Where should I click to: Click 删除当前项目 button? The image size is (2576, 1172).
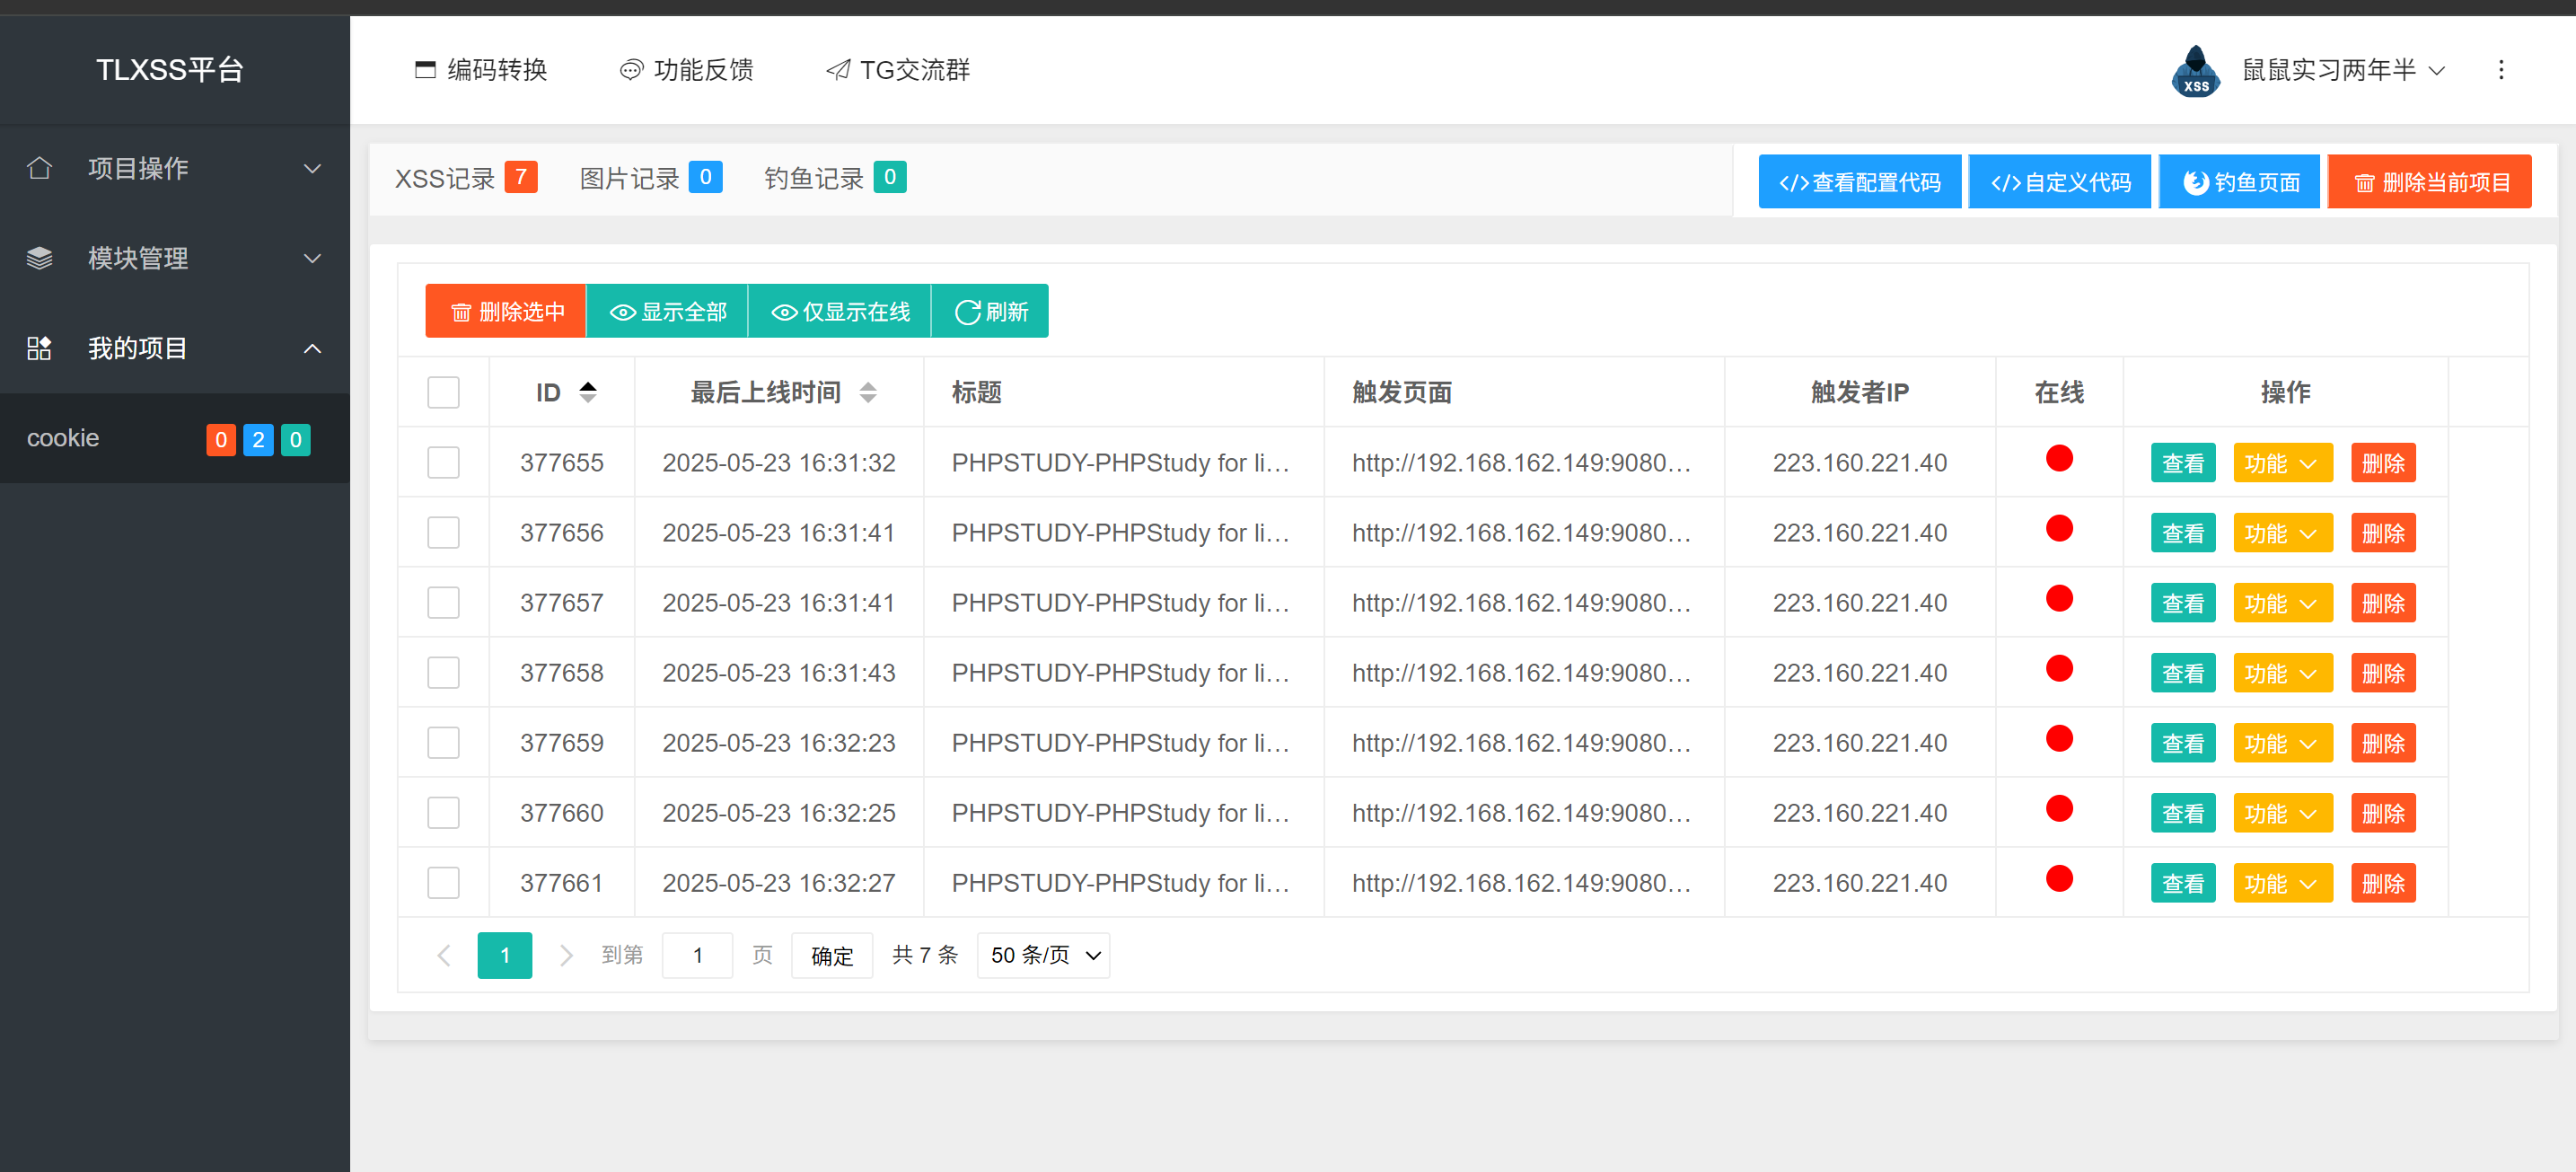coord(2429,182)
